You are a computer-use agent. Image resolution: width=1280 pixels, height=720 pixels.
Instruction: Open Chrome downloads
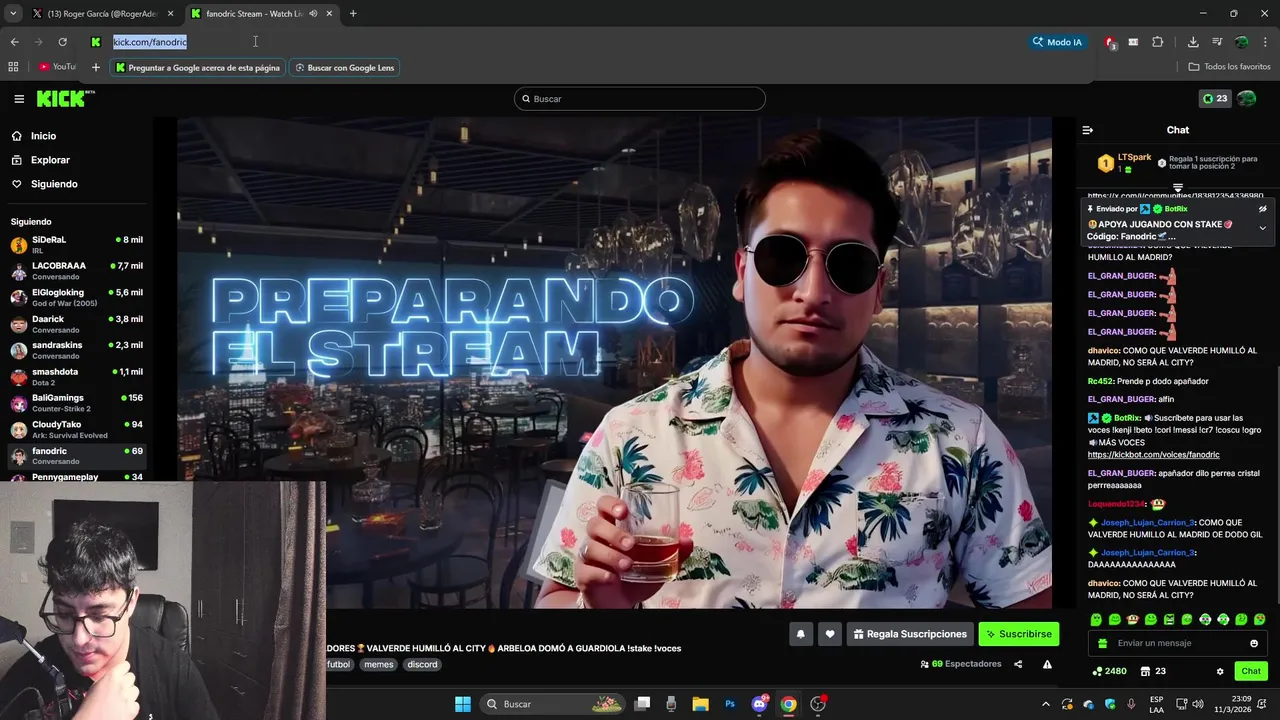(x=1193, y=42)
